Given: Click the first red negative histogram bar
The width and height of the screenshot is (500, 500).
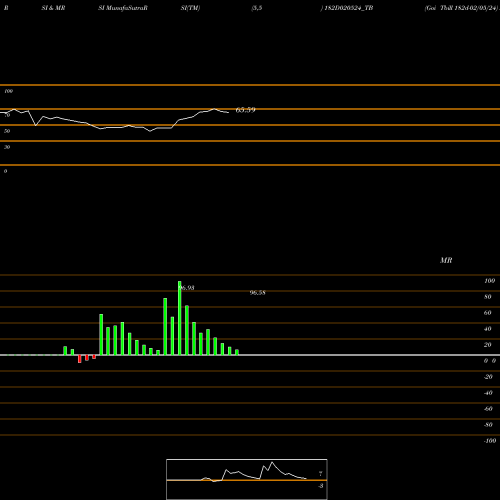Looking at the screenshot, I should coord(80,359).
